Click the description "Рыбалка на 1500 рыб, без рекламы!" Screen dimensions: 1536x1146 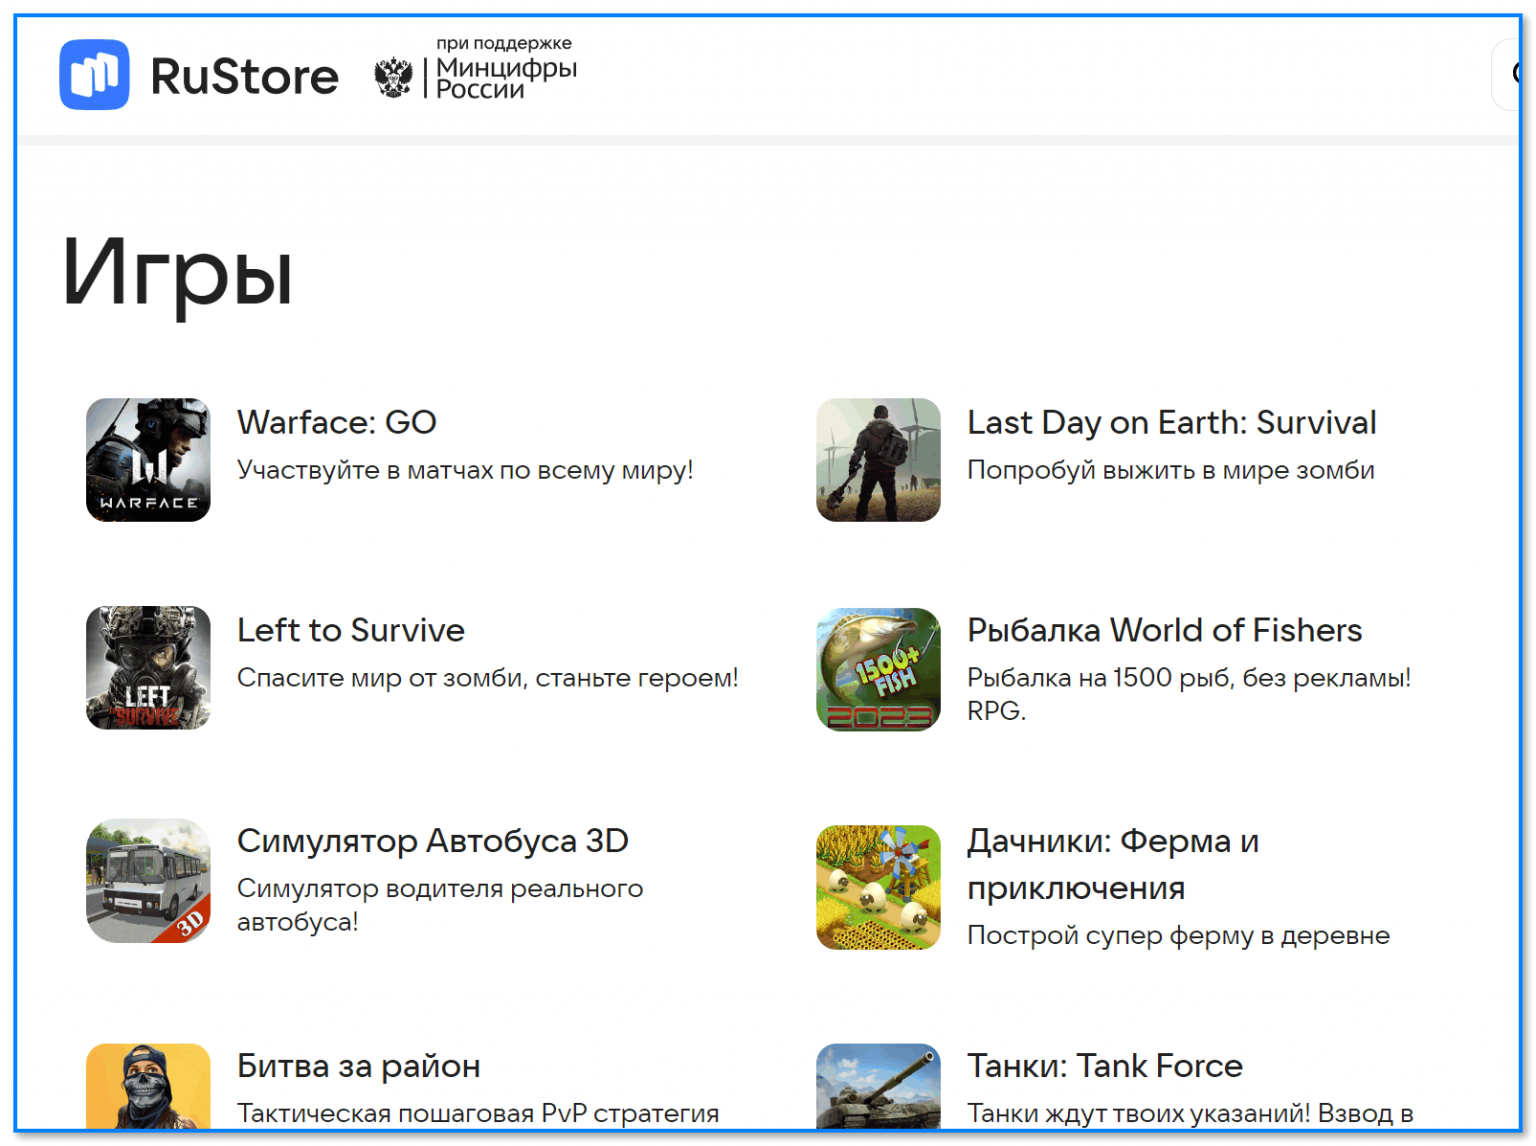(1189, 678)
